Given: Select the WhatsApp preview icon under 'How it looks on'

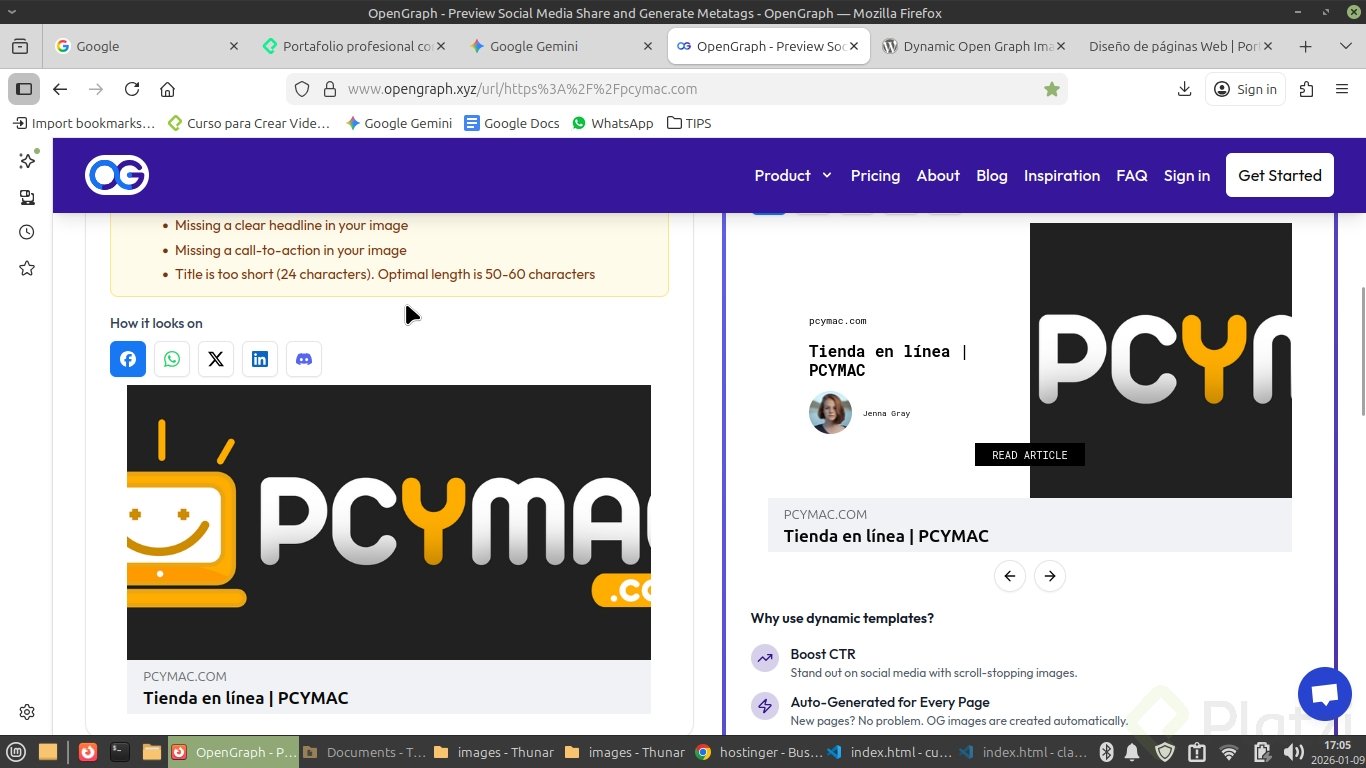Looking at the screenshot, I should click(x=172, y=359).
